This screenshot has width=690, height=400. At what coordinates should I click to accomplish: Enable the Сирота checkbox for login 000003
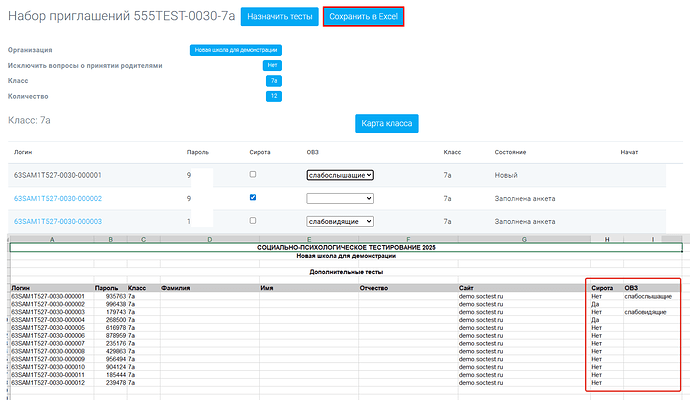point(254,221)
